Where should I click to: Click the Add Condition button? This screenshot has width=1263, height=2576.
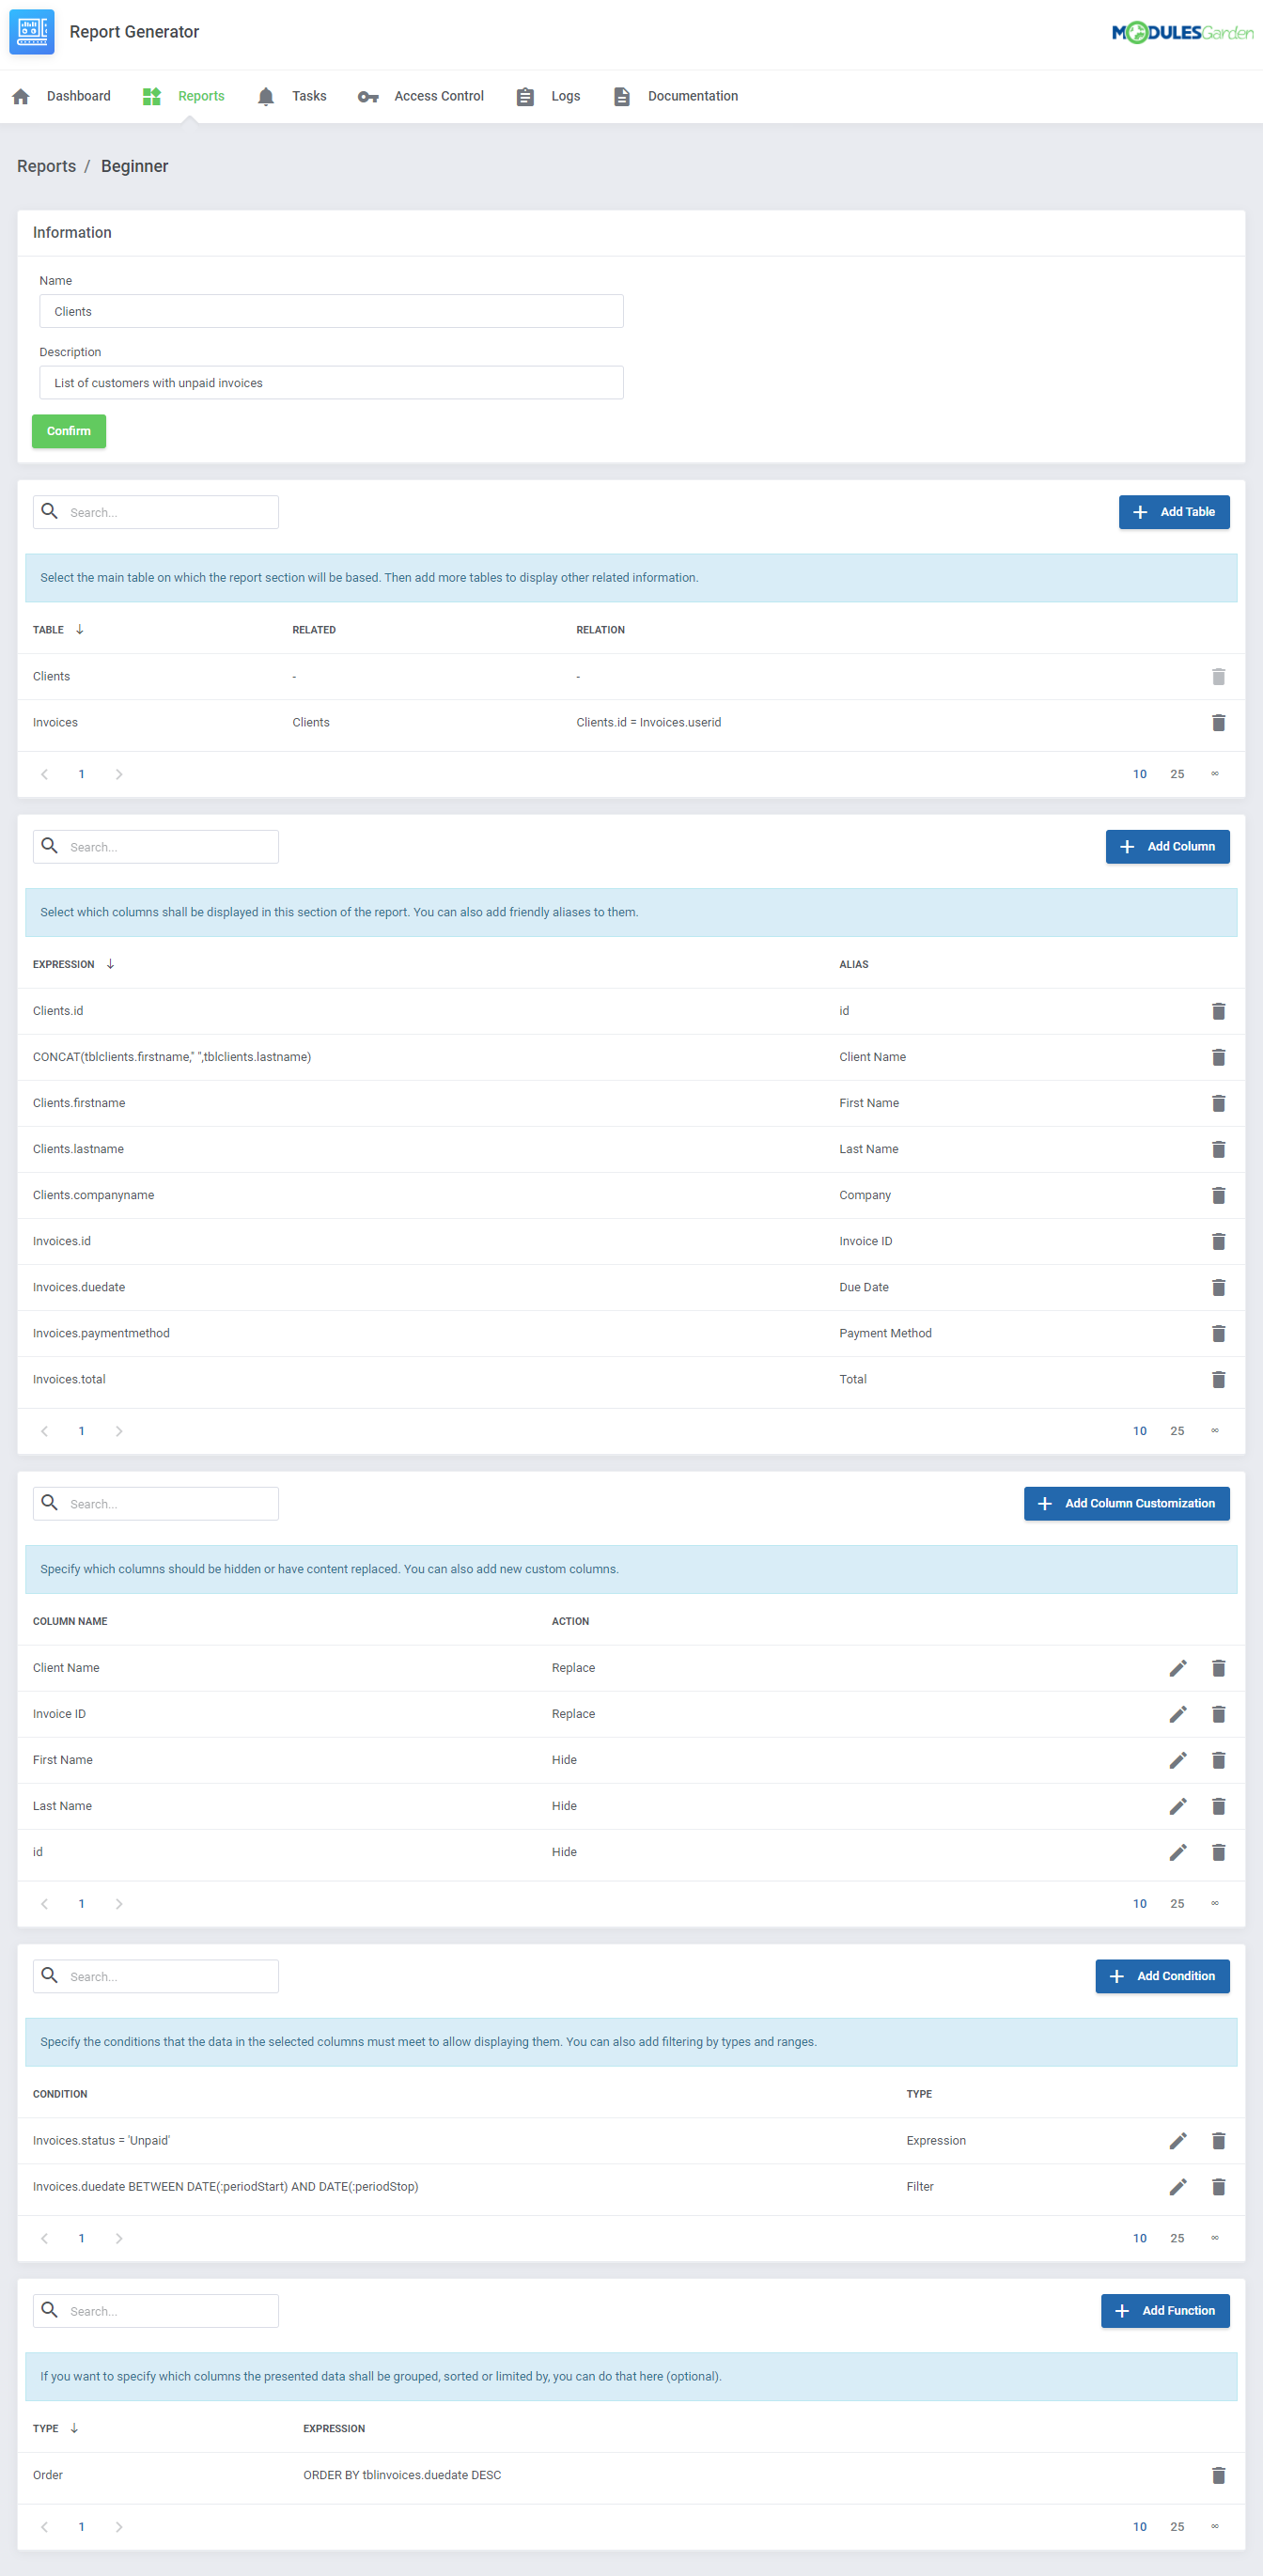click(1162, 1976)
